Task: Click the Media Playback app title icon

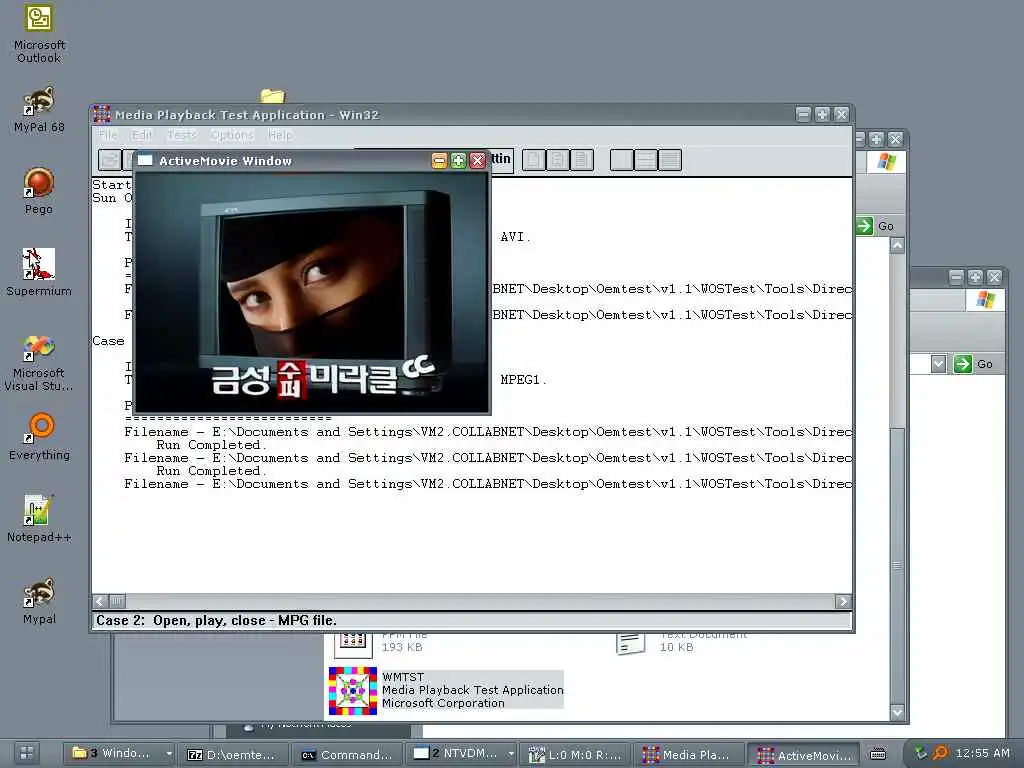Action: tap(102, 114)
